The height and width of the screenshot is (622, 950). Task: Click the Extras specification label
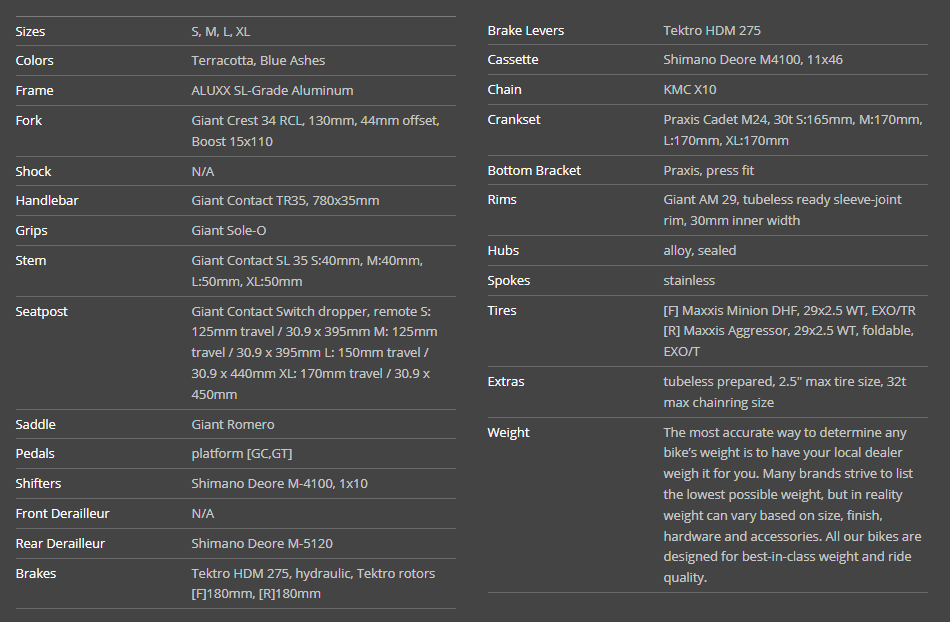tap(506, 382)
